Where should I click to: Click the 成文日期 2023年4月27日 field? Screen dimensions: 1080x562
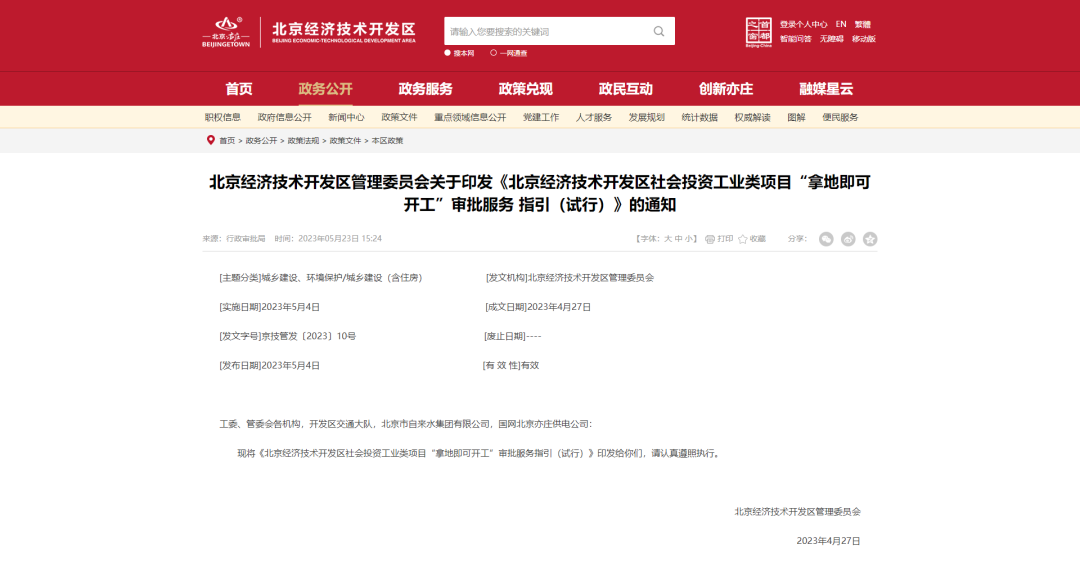click(538, 307)
